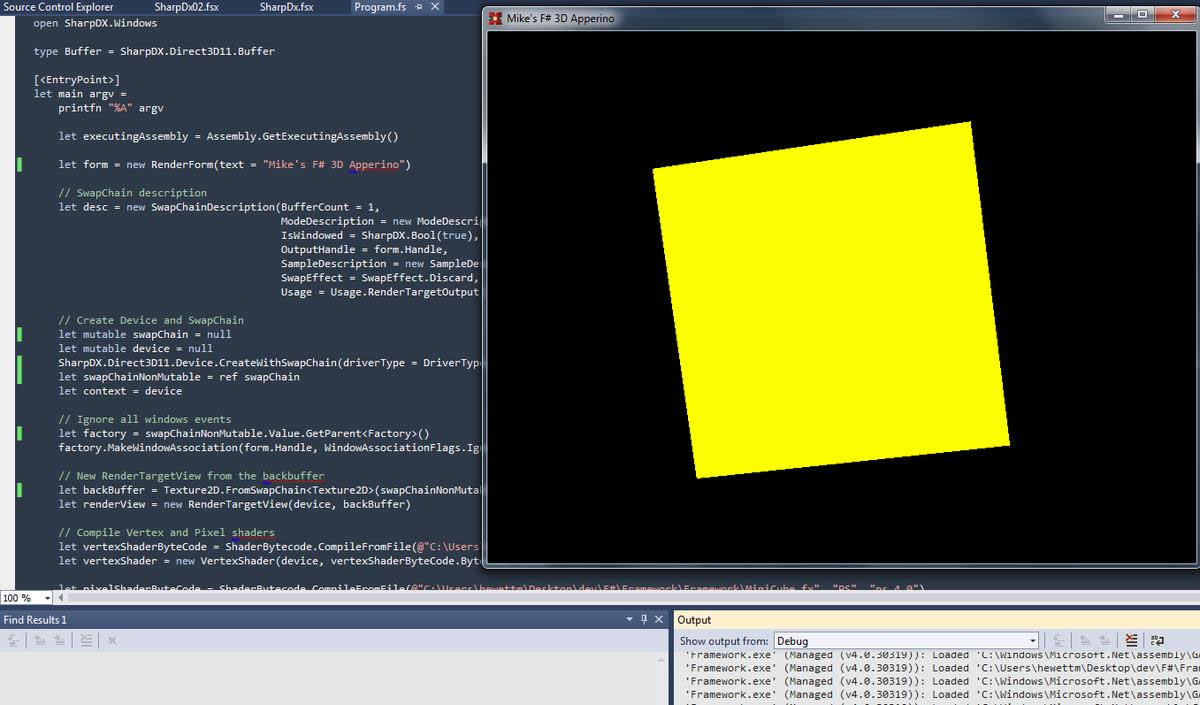Click the app icon in Mike's F# 3D Apperino titlebar

coord(496,18)
